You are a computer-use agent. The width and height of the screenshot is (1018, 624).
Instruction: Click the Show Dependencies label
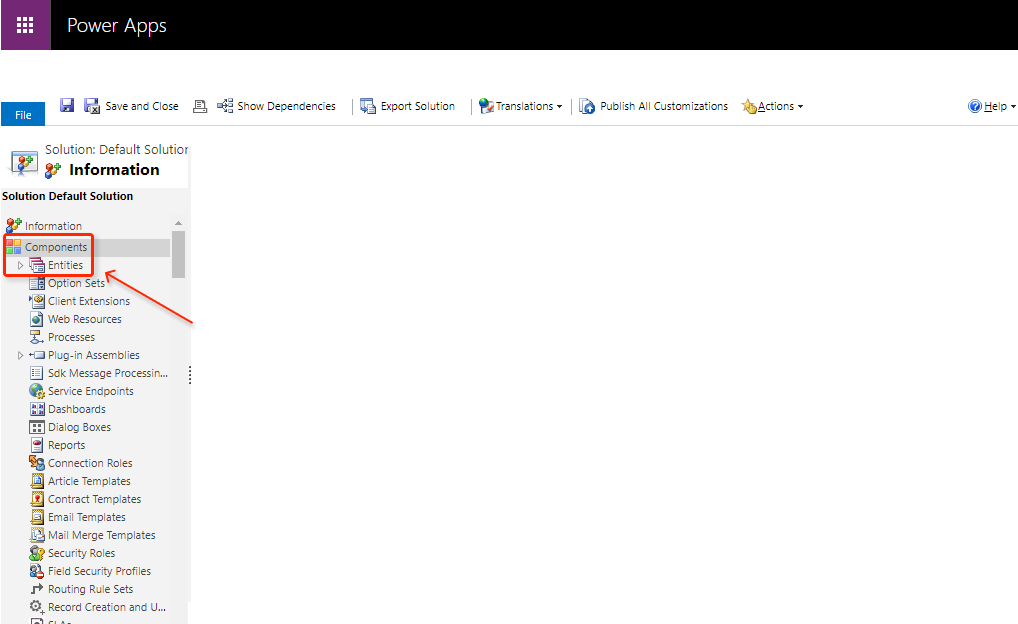click(286, 106)
